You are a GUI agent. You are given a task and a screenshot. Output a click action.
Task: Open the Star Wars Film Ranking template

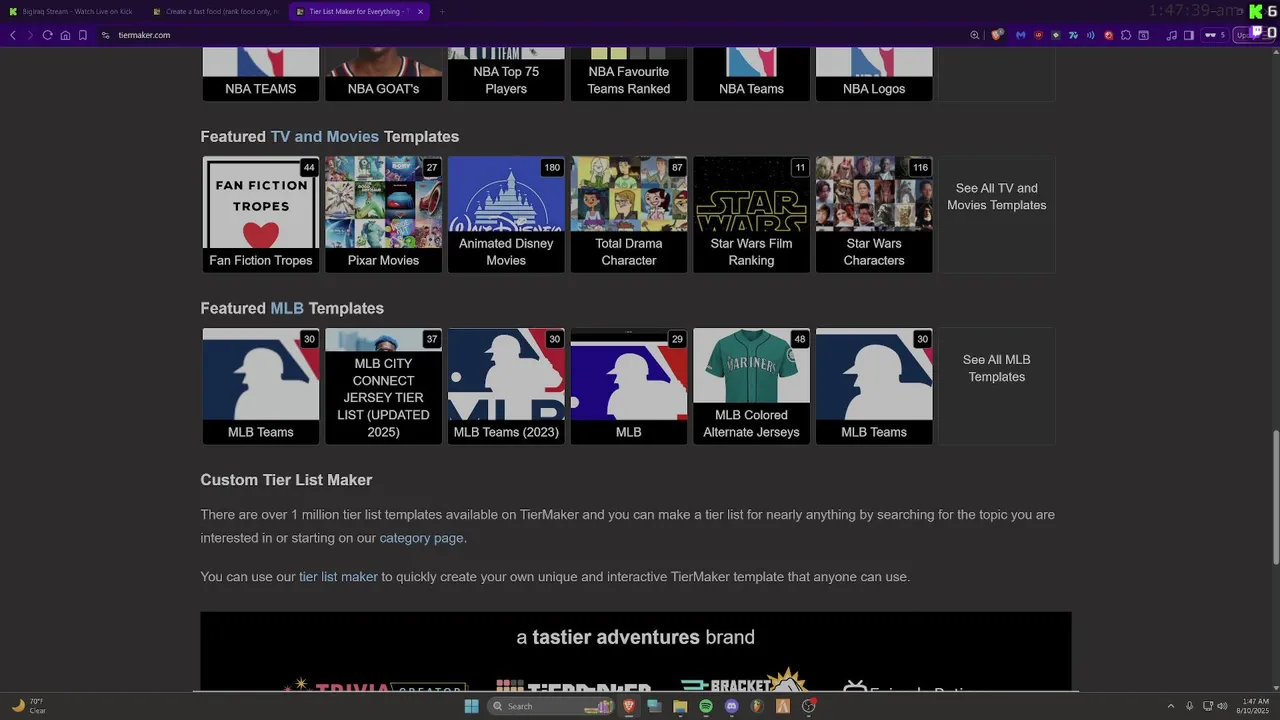tap(751, 214)
